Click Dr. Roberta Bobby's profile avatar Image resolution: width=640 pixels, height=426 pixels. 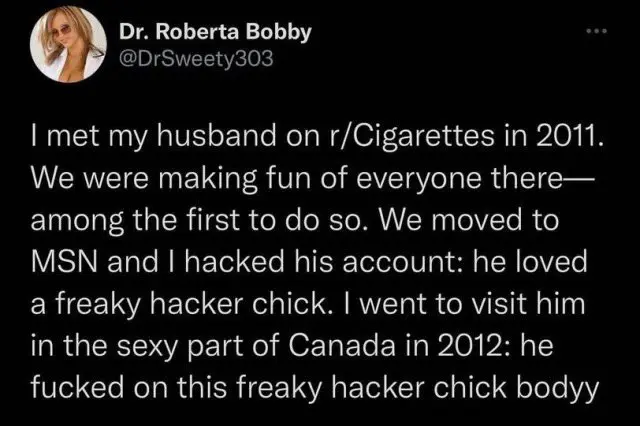click(70, 45)
